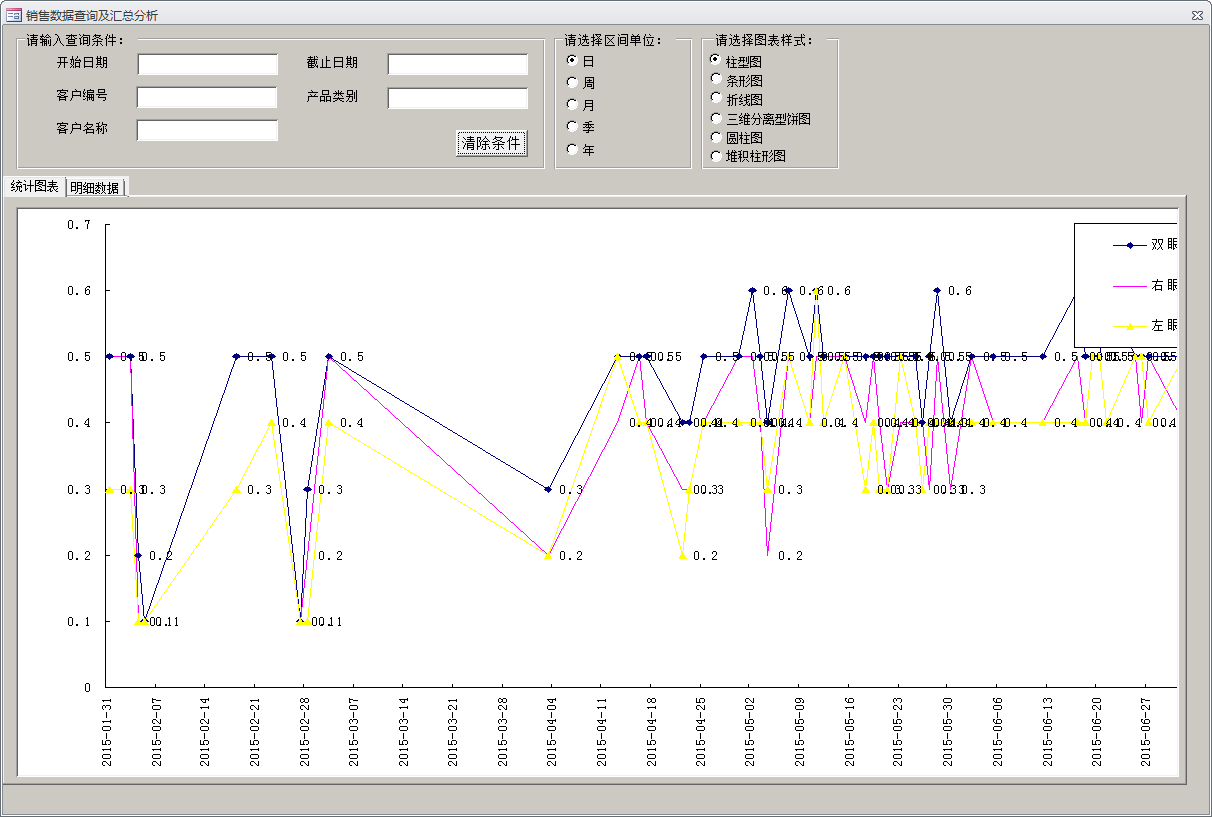Choose the 三维分离型饼图 chart style
Image resolution: width=1212 pixels, height=817 pixels.
(x=716, y=118)
